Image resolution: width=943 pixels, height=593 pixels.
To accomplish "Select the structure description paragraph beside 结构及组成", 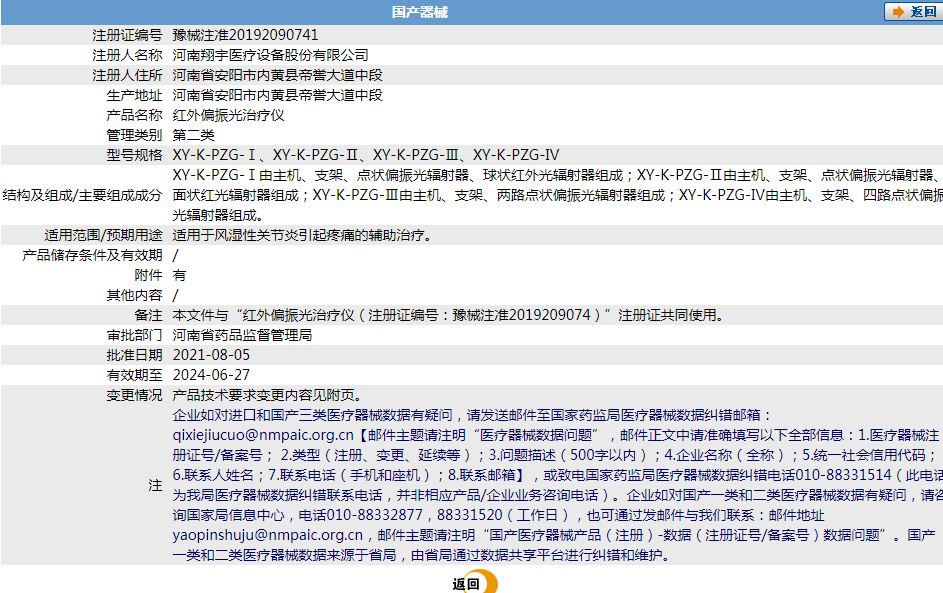I will [x=558, y=195].
